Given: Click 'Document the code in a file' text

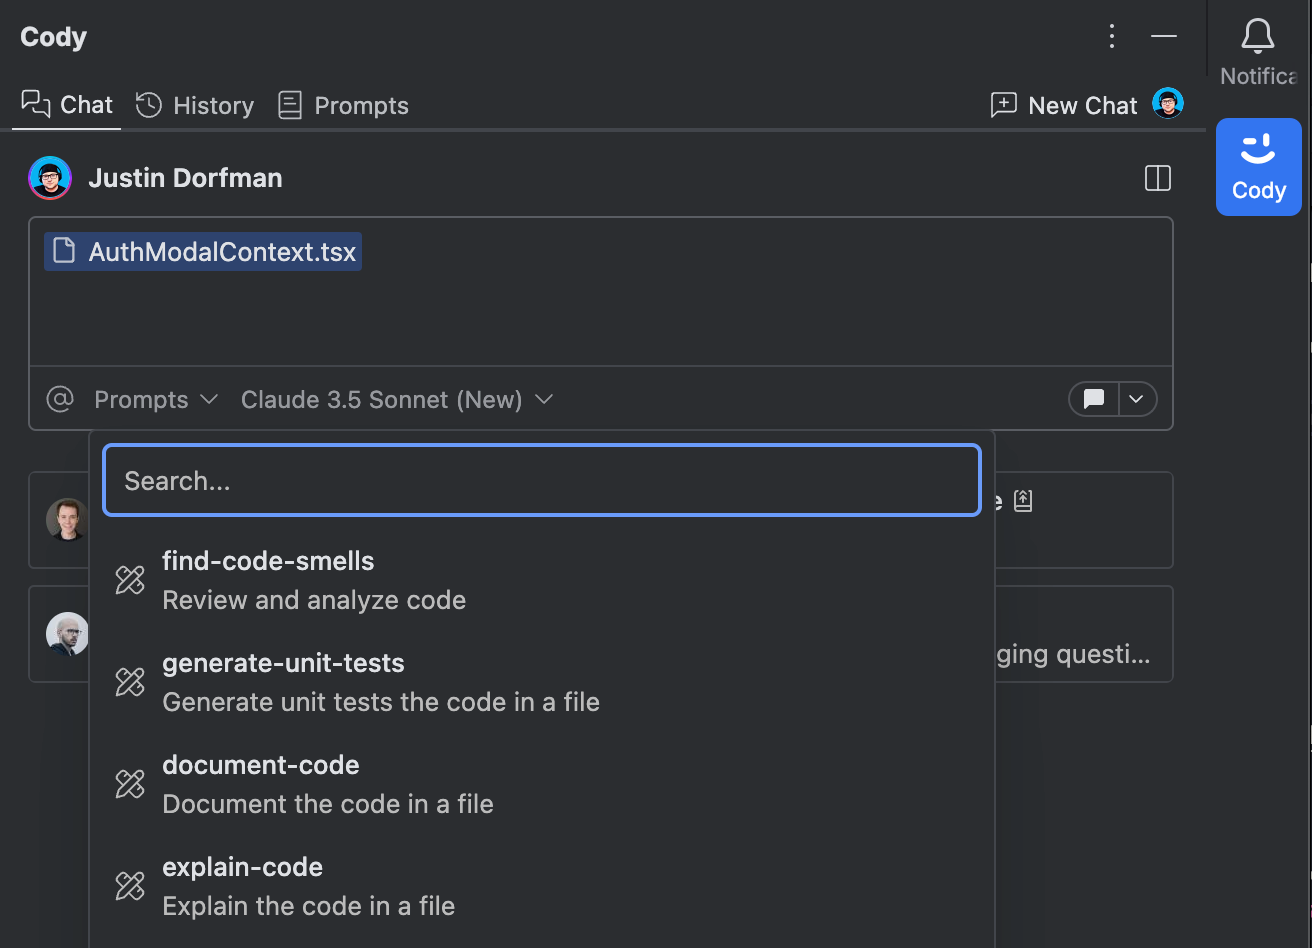Looking at the screenshot, I should (328, 804).
